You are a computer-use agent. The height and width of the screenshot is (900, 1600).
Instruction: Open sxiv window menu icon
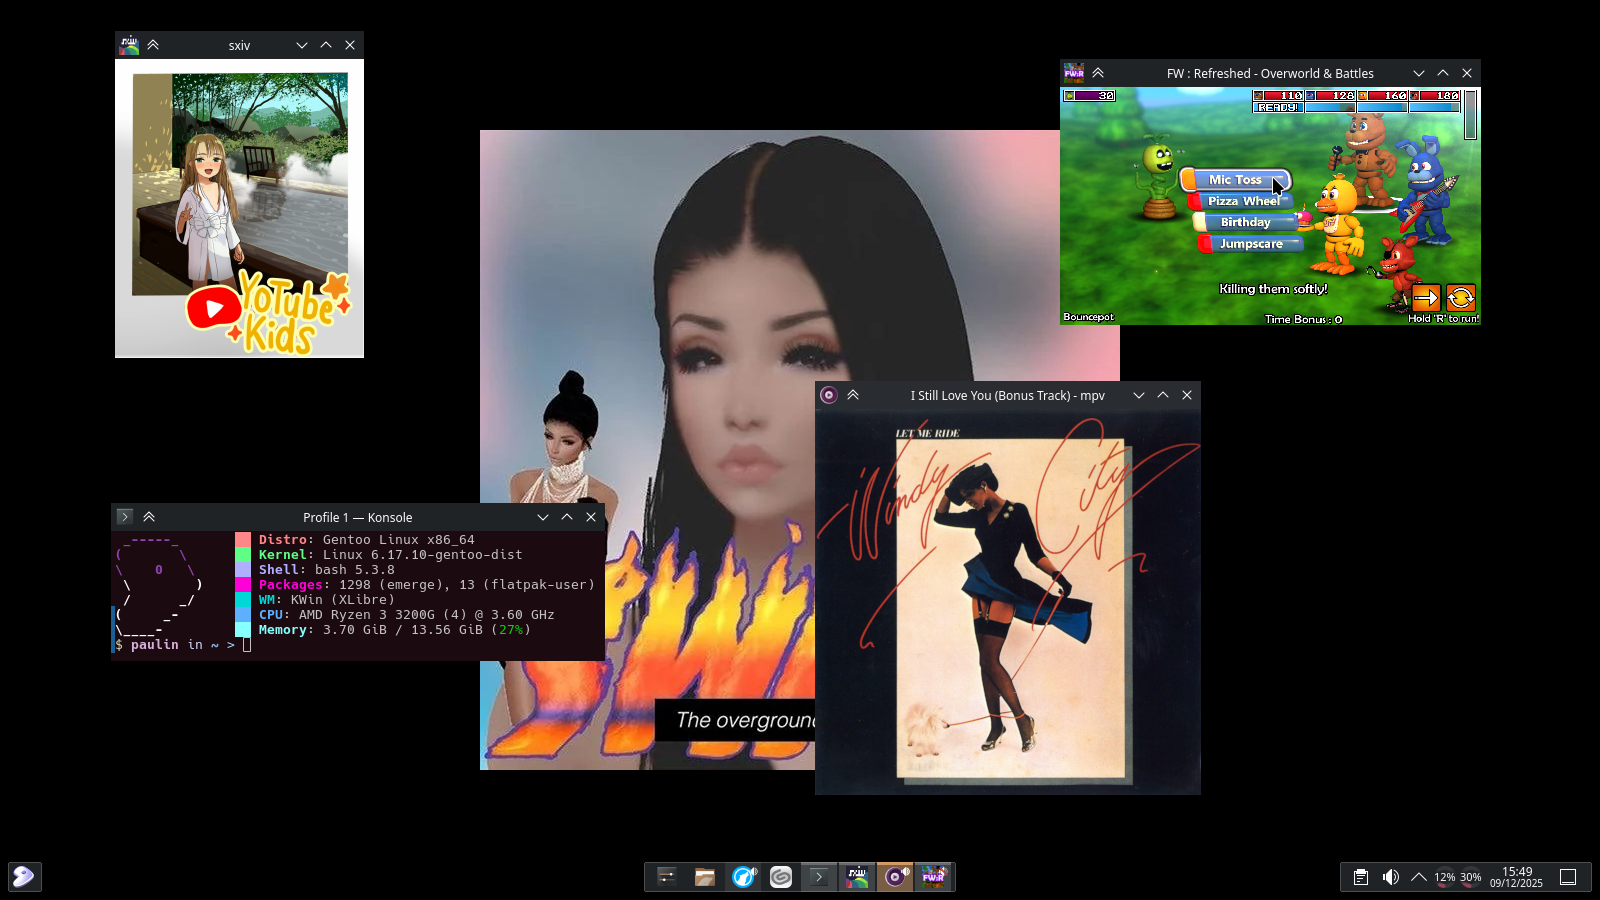(129, 45)
